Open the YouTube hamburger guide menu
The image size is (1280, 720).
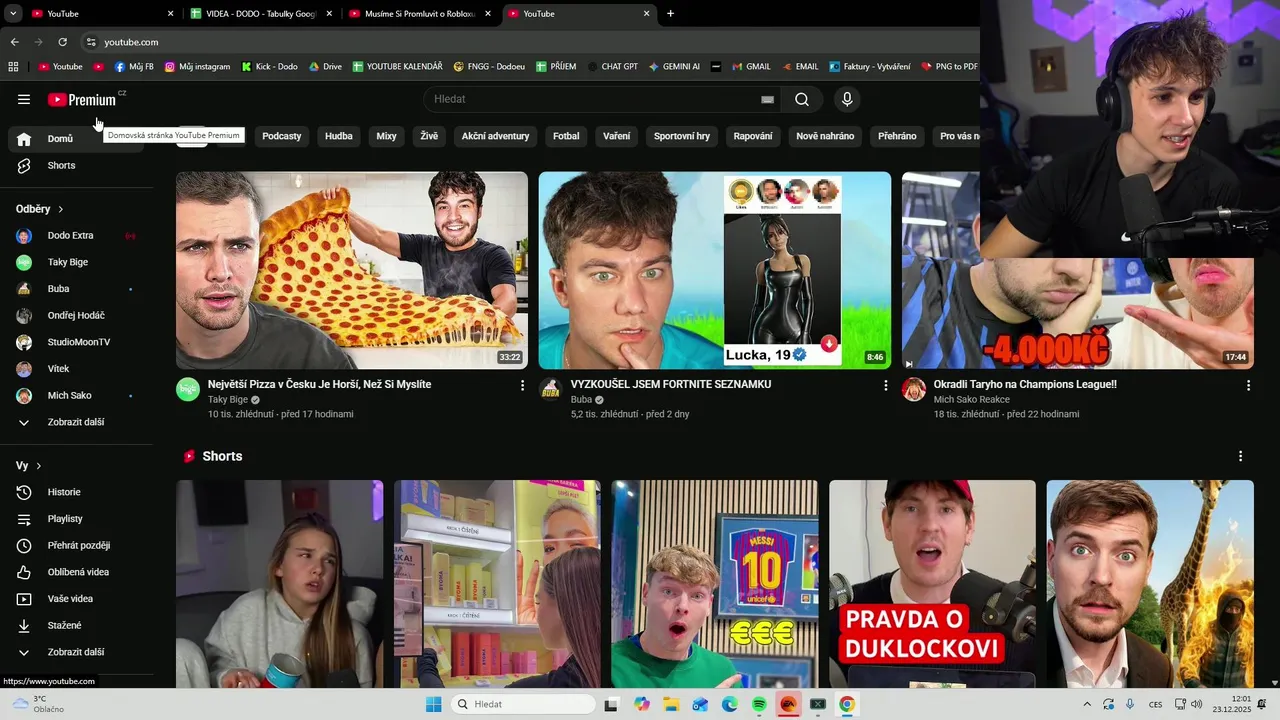(24, 99)
